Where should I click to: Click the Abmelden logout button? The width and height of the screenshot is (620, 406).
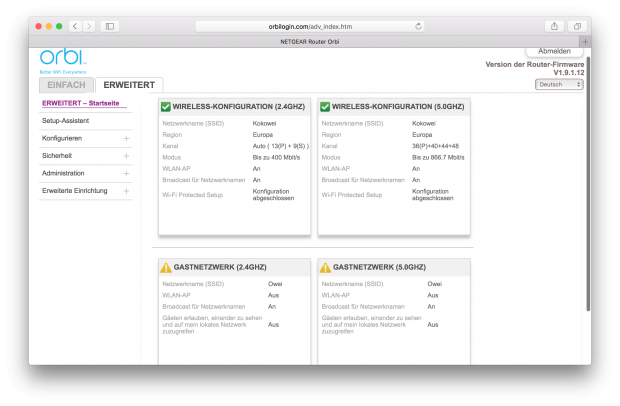[x=554, y=51]
